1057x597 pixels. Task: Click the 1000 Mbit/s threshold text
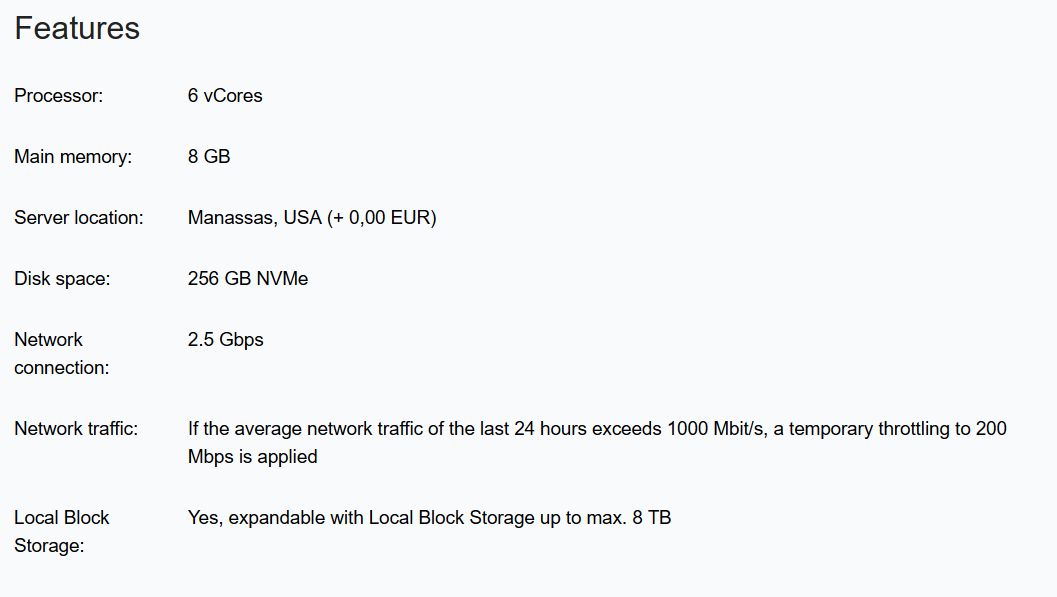click(717, 429)
